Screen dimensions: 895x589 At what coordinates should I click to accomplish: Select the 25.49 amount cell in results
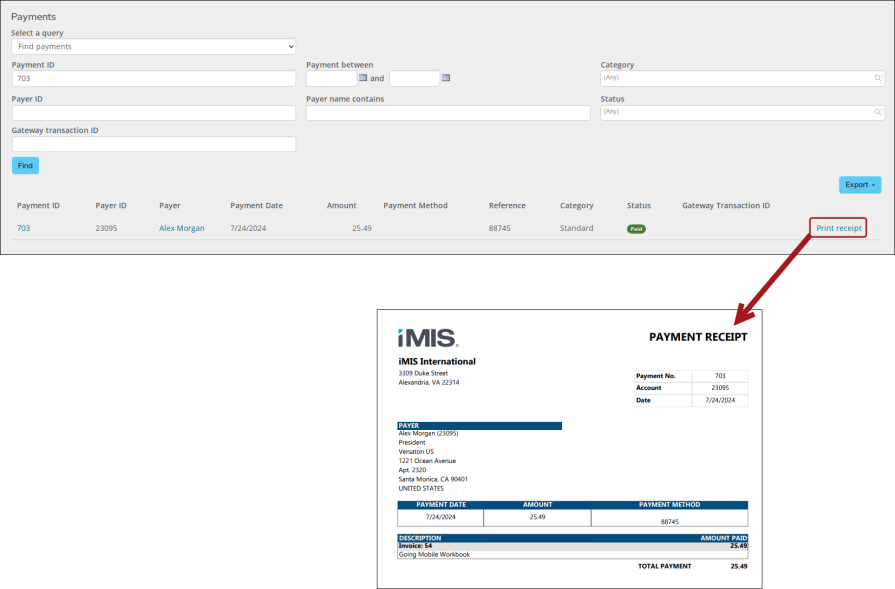pos(361,228)
